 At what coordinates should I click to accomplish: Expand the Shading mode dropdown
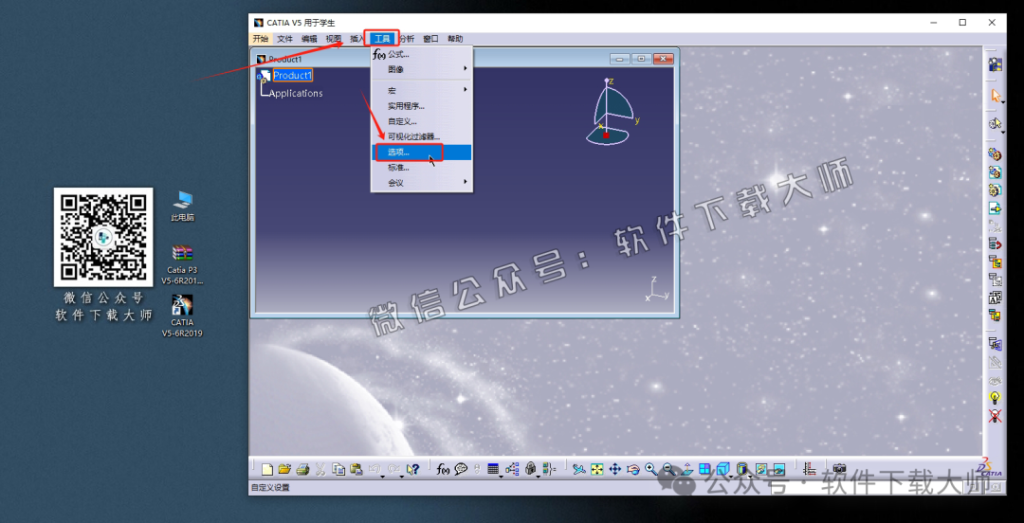[x=750, y=476]
